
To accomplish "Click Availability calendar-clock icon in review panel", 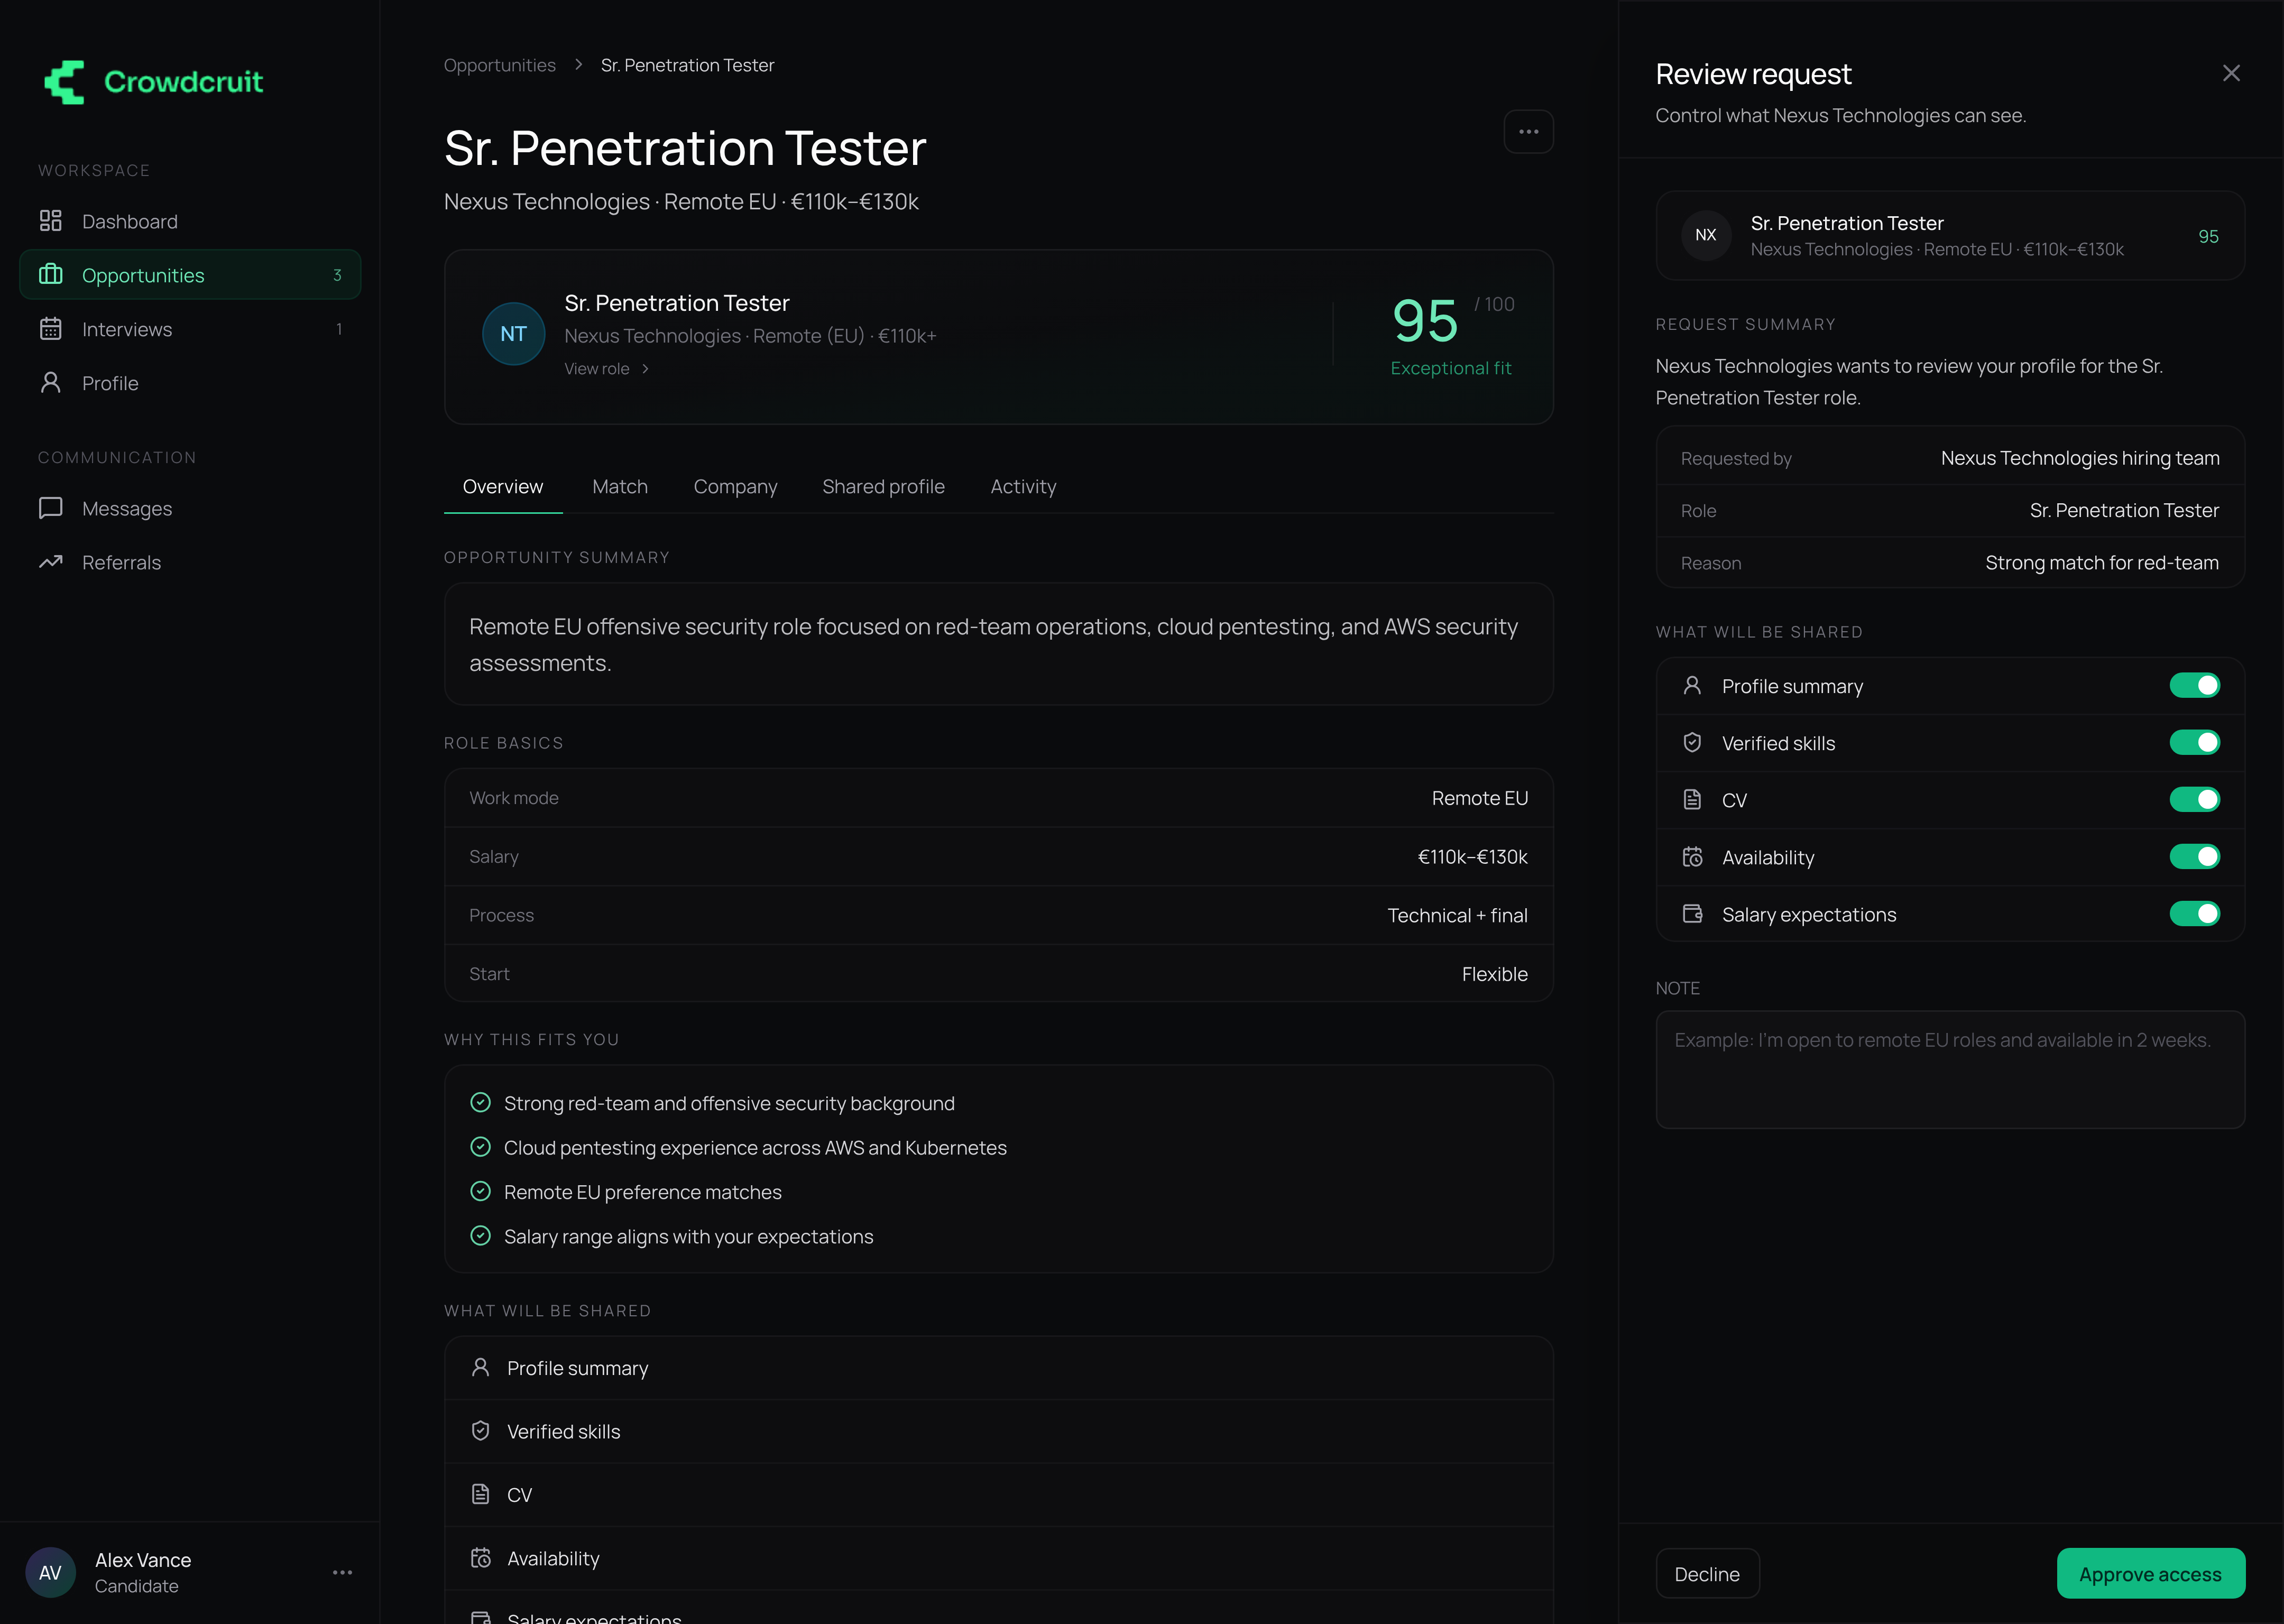I will click(1692, 857).
